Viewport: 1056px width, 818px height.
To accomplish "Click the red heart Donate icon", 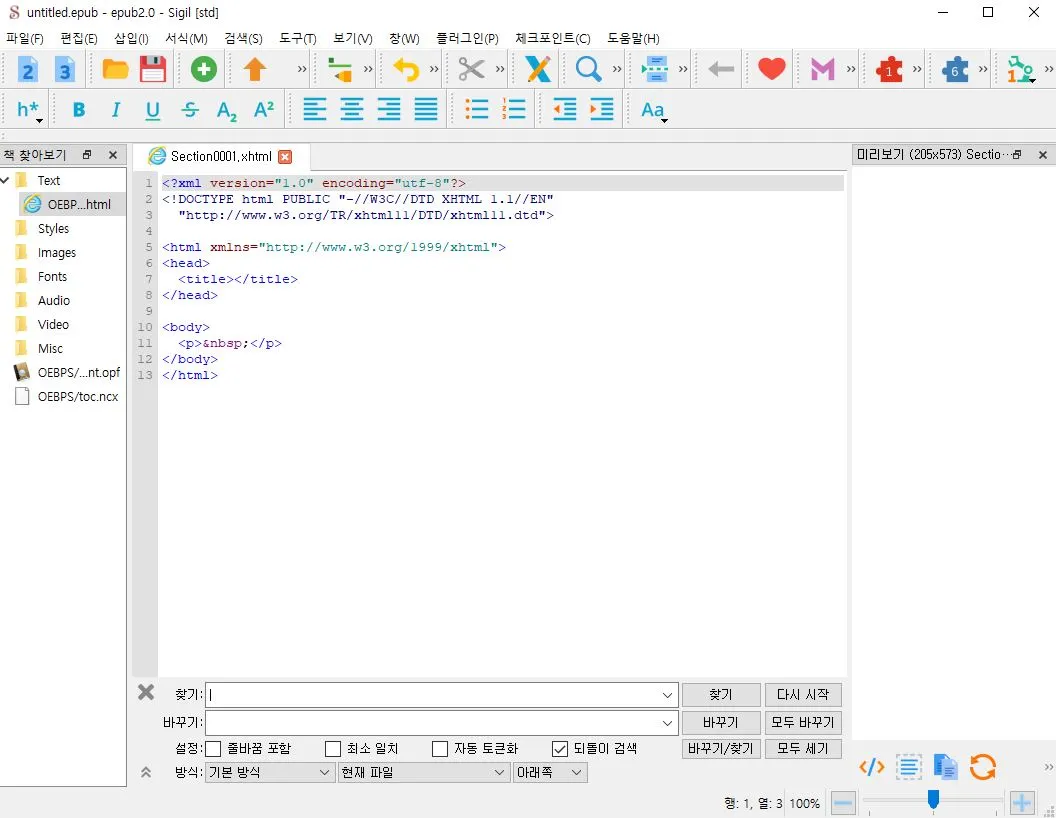I will coord(771,69).
